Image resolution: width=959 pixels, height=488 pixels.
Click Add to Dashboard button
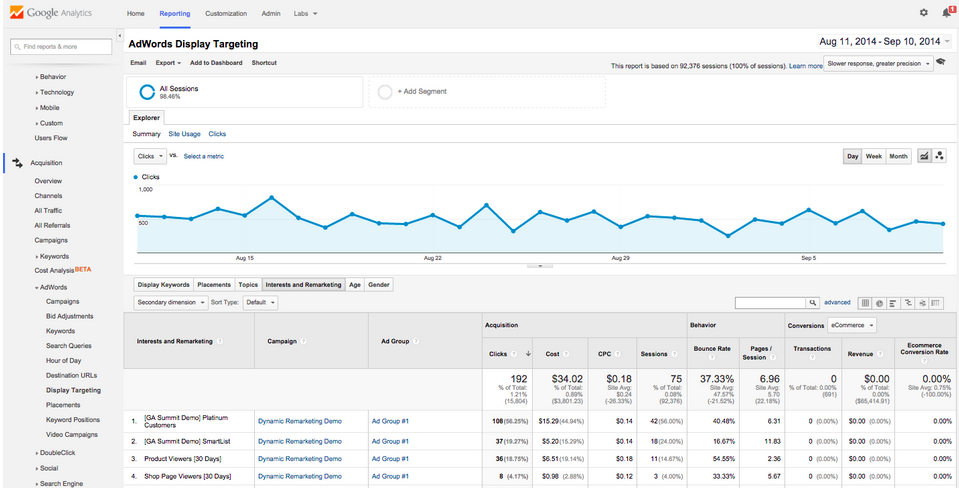coord(216,63)
